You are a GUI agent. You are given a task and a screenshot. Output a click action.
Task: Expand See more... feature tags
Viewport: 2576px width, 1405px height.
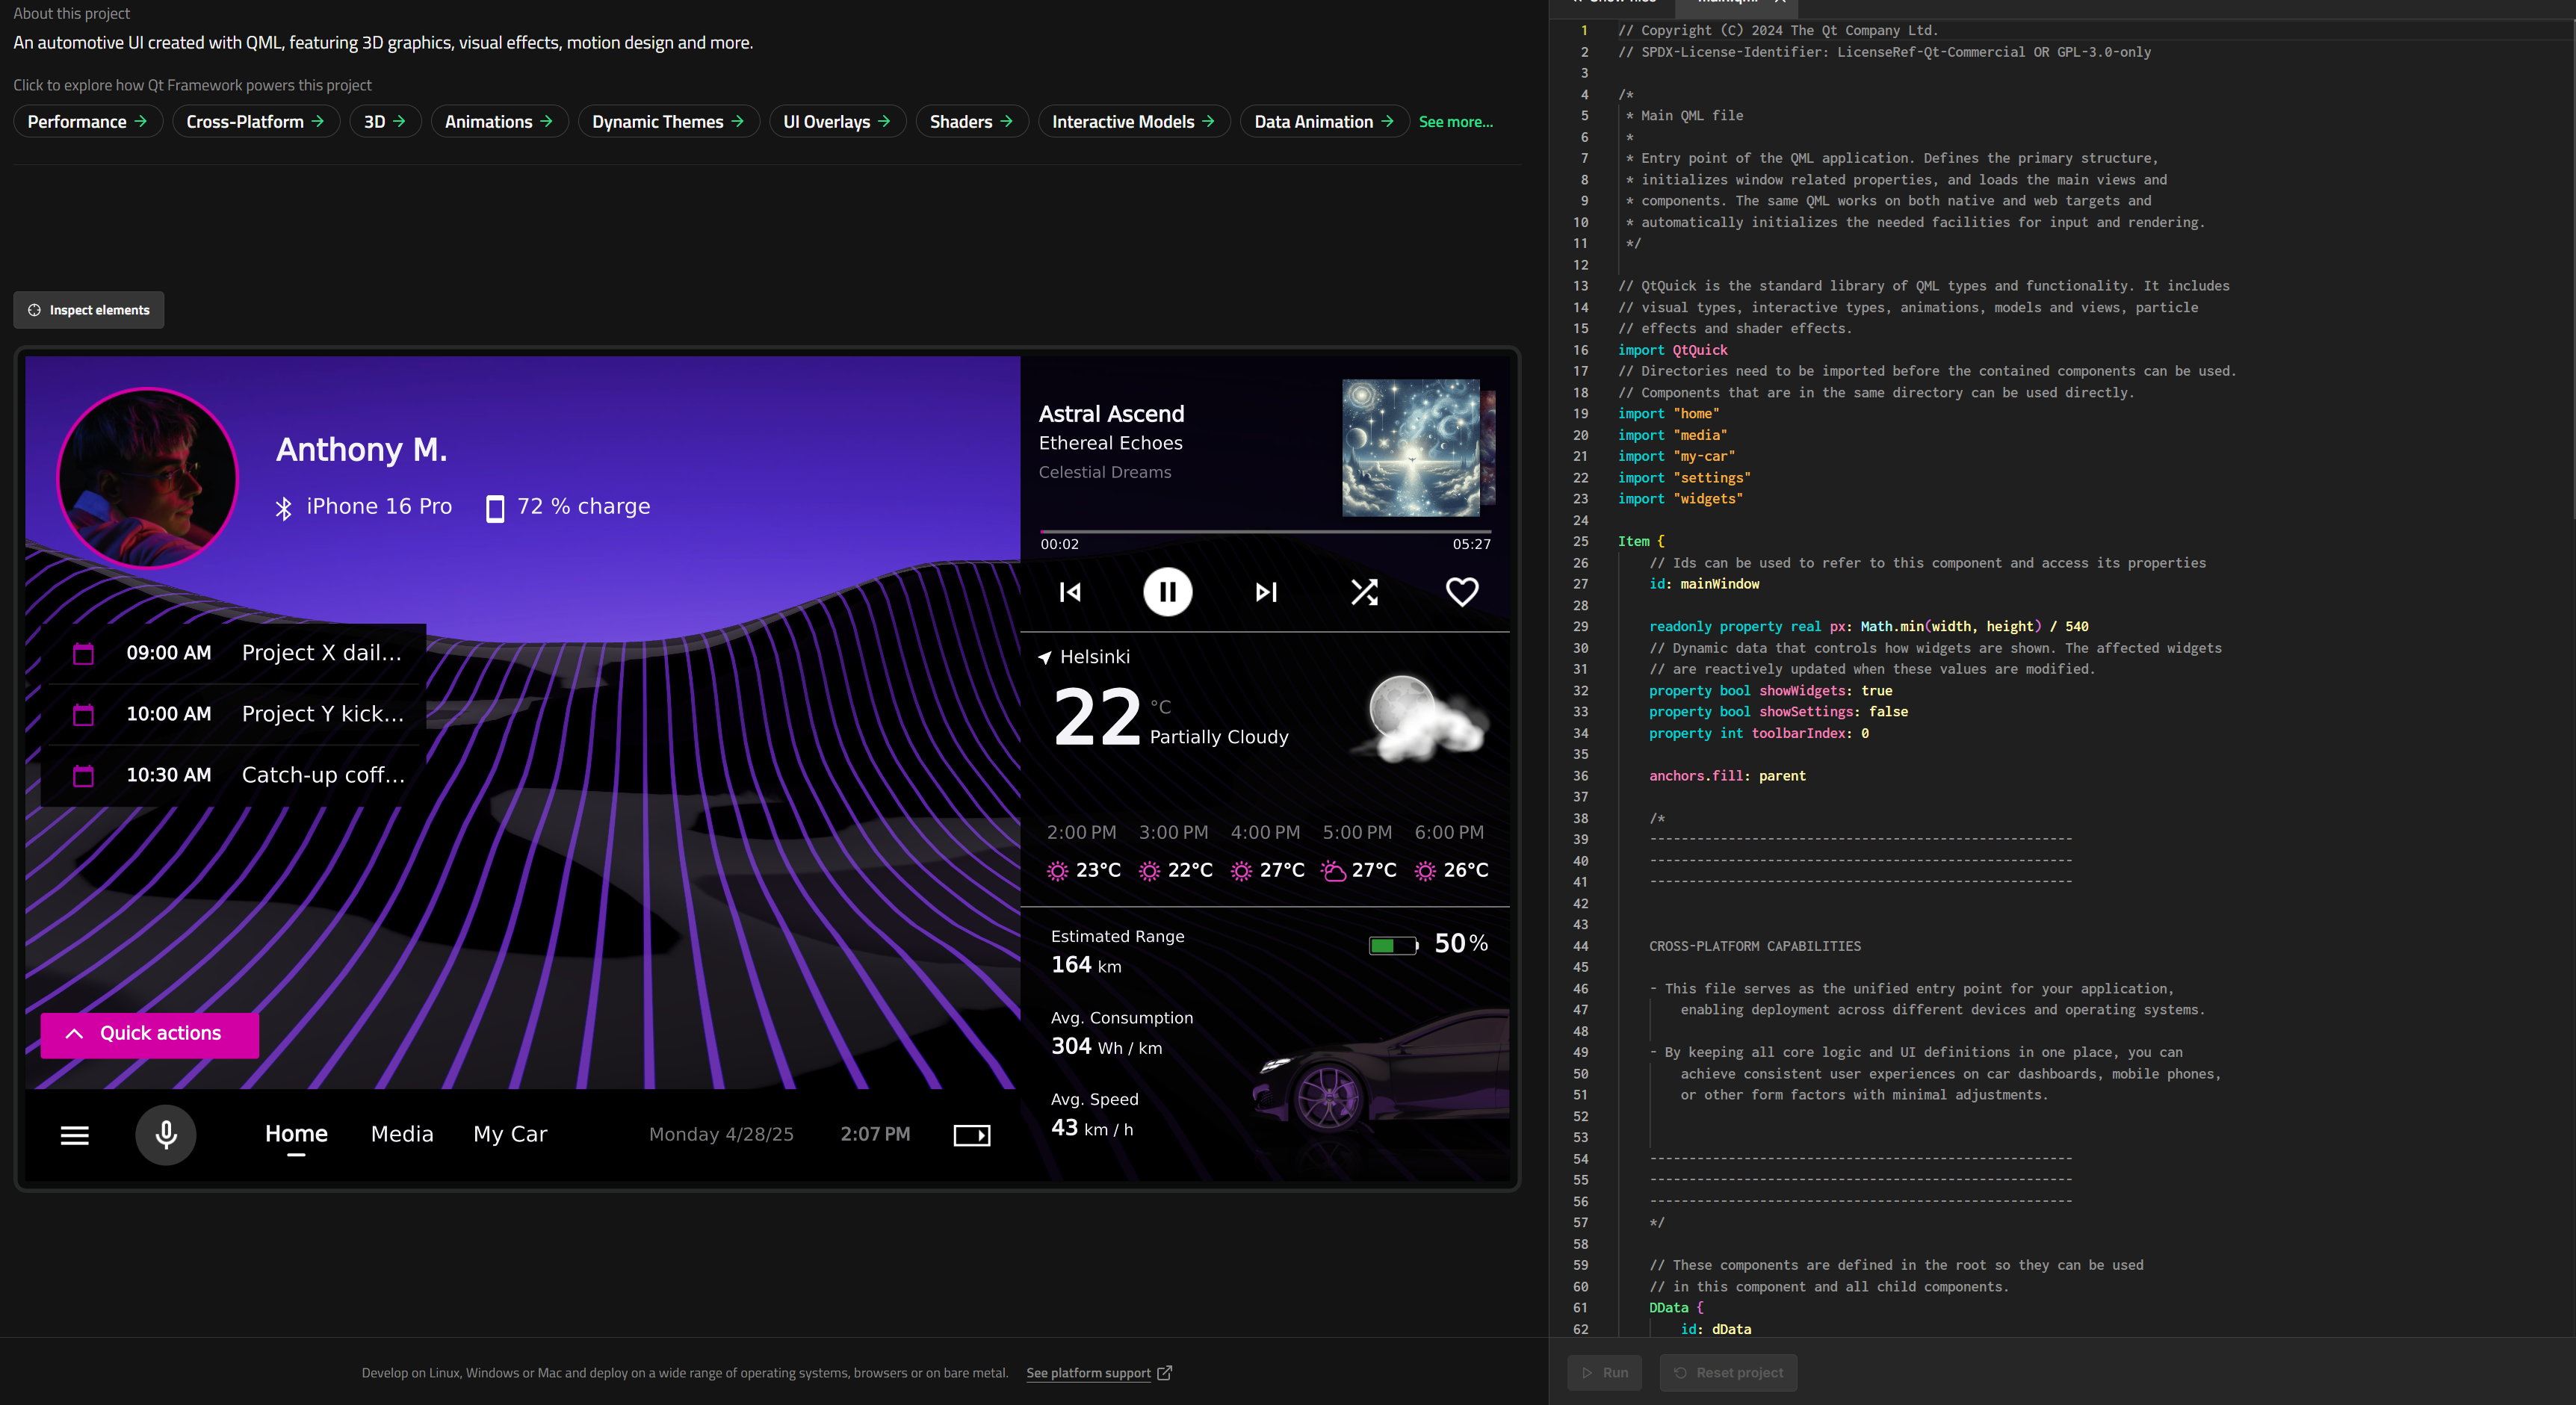(x=1455, y=122)
